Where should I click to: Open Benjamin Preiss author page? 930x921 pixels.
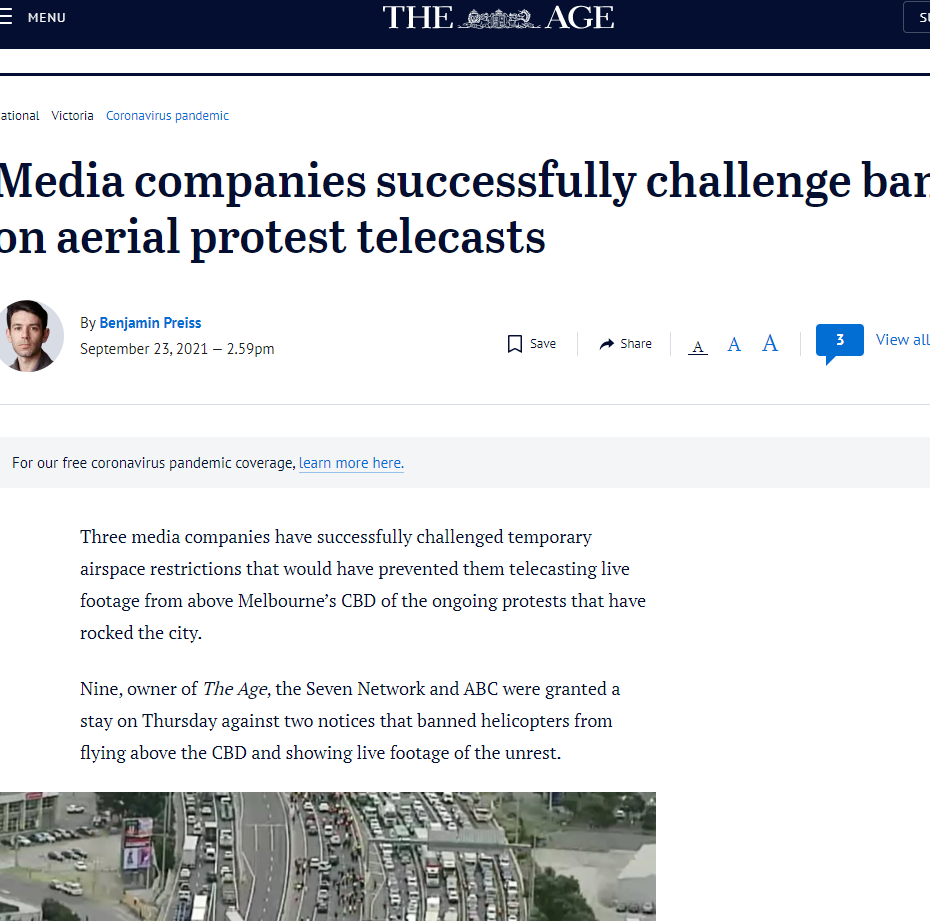click(x=150, y=323)
